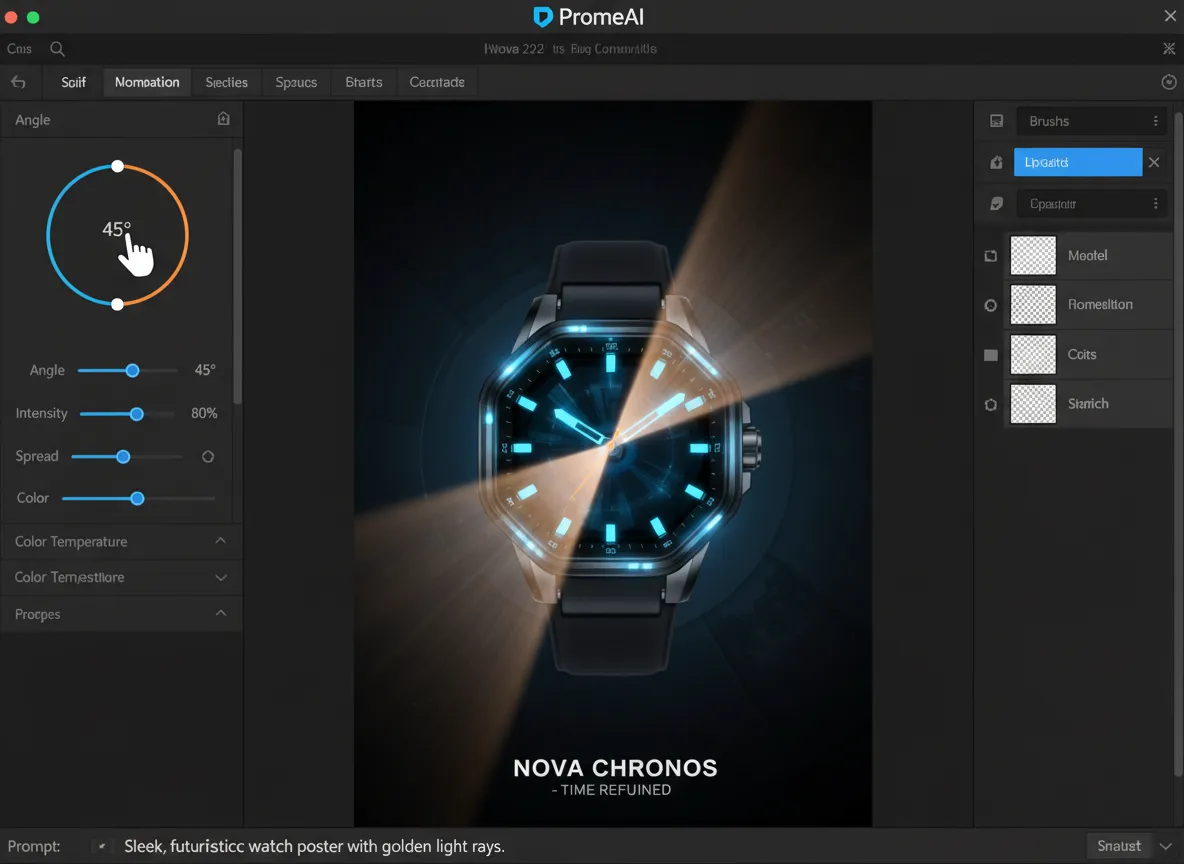Click the Intensity slider handle
This screenshot has height=864, width=1184.
click(x=137, y=414)
